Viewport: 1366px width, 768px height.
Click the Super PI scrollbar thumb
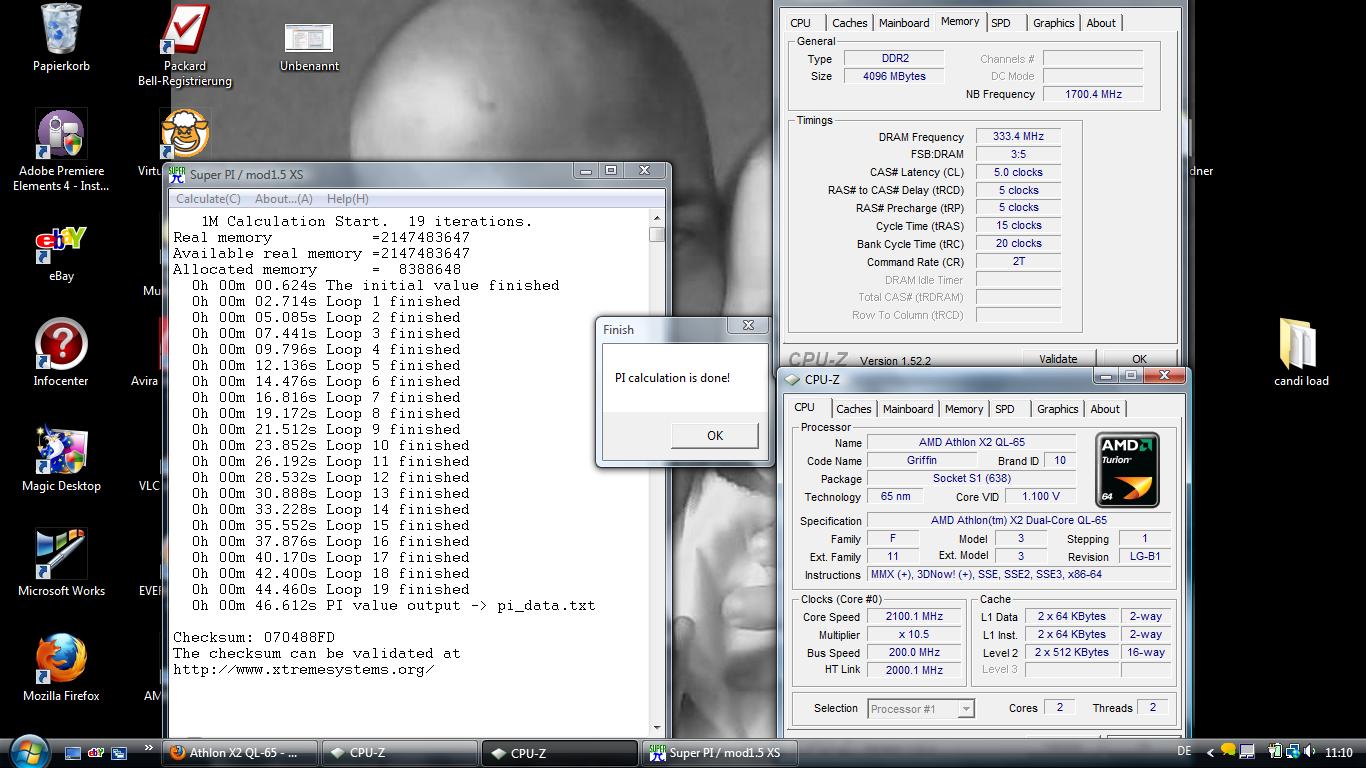[656, 235]
